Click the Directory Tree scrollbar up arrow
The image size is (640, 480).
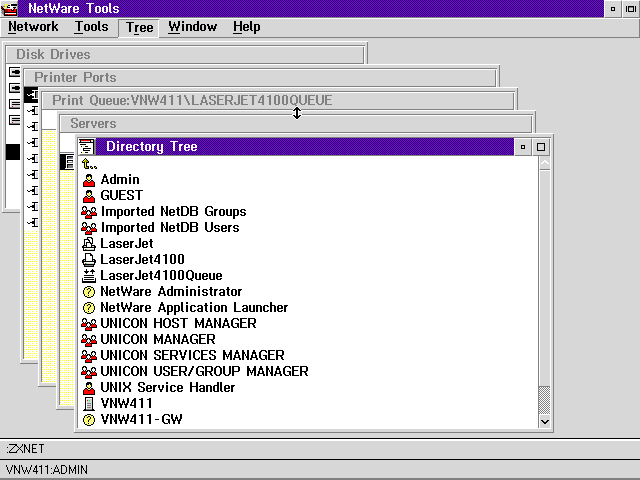tap(544, 163)
